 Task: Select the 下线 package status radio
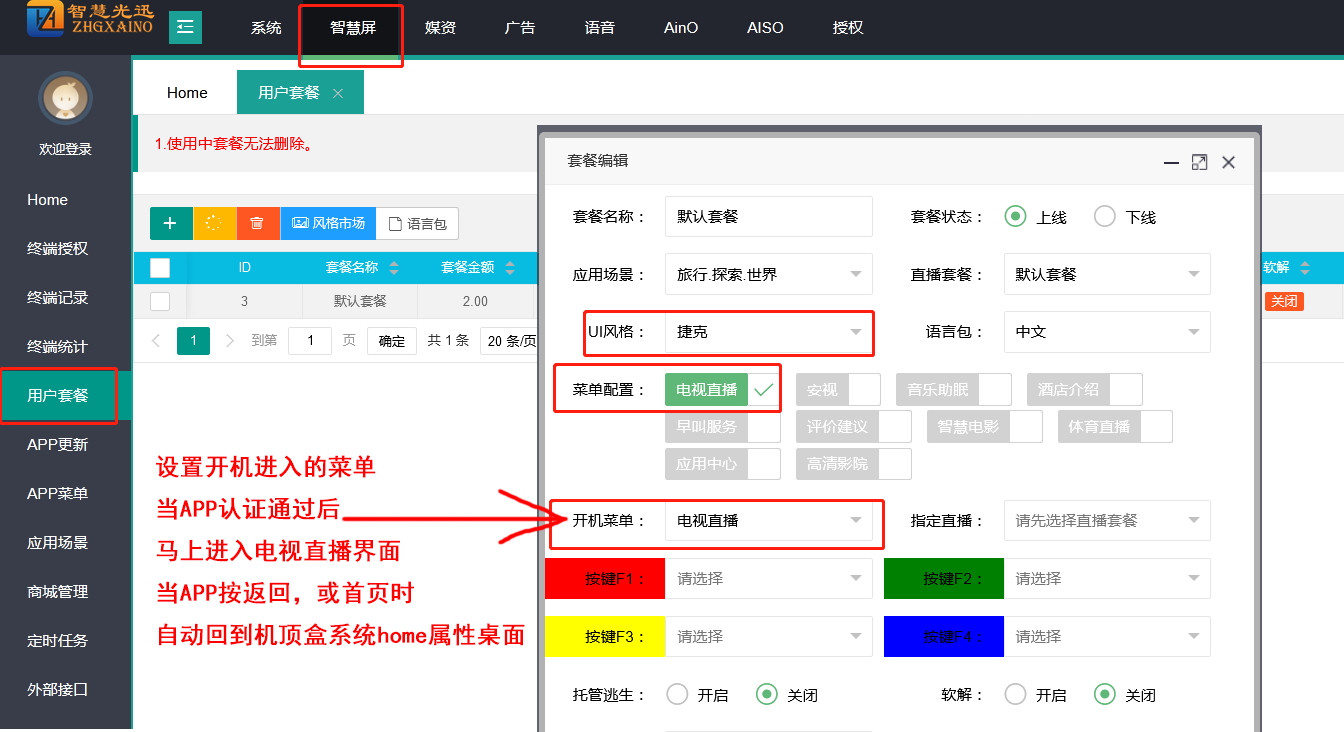pos(1105,217)
